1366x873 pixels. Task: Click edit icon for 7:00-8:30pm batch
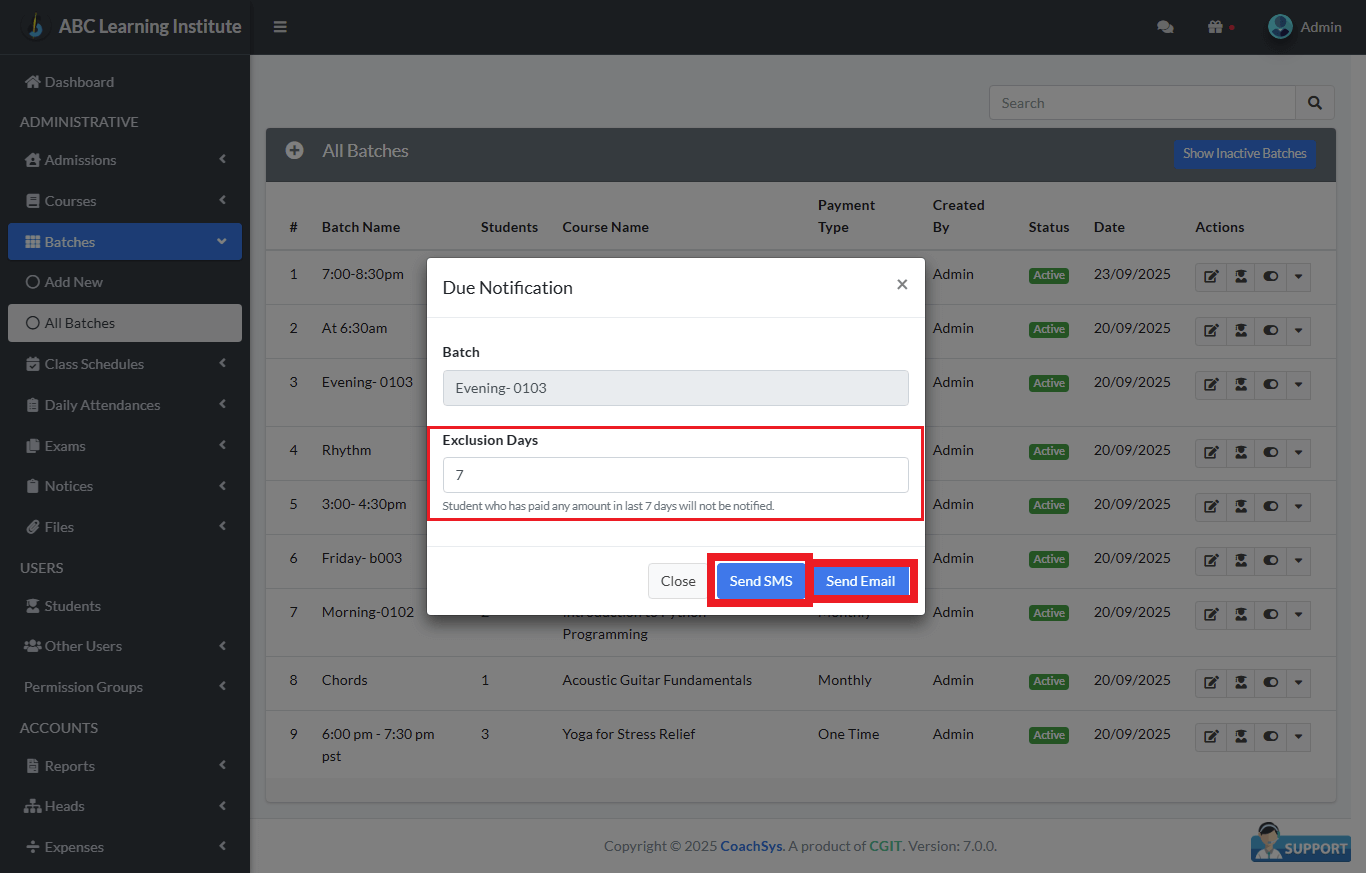click(x=1211, y=277)
